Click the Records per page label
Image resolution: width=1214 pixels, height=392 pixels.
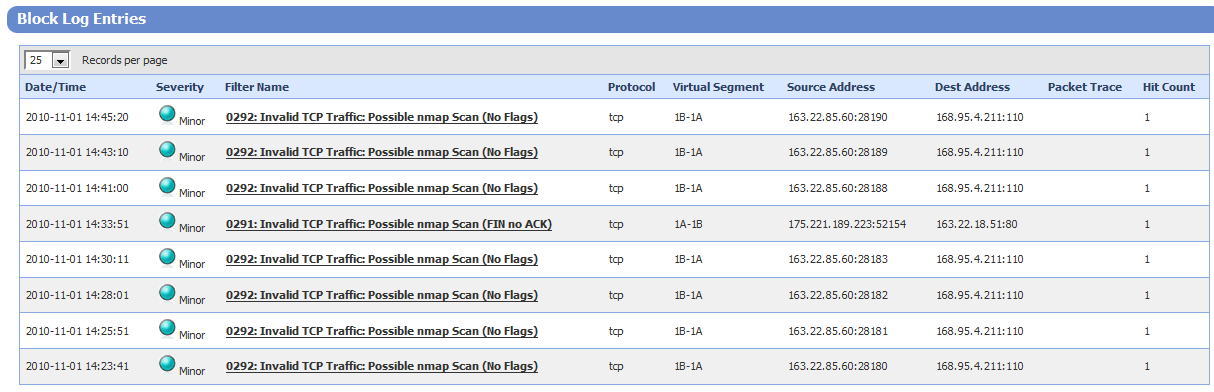pyautogui.click(x=124, y=60)
